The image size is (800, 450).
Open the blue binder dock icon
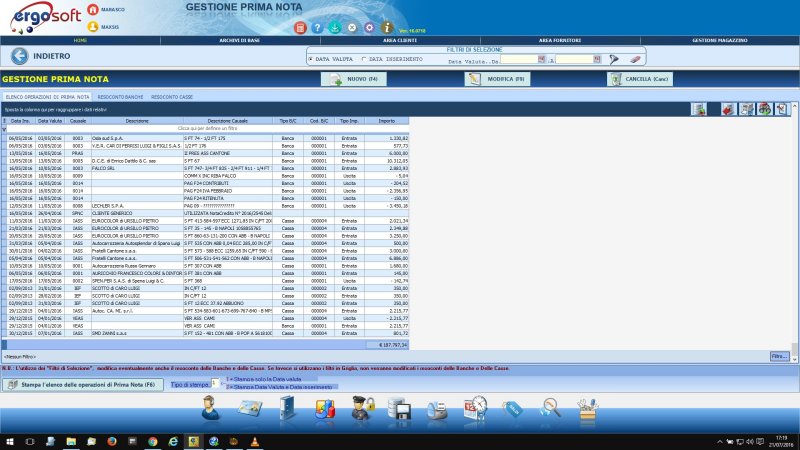[x=287, y=408]
